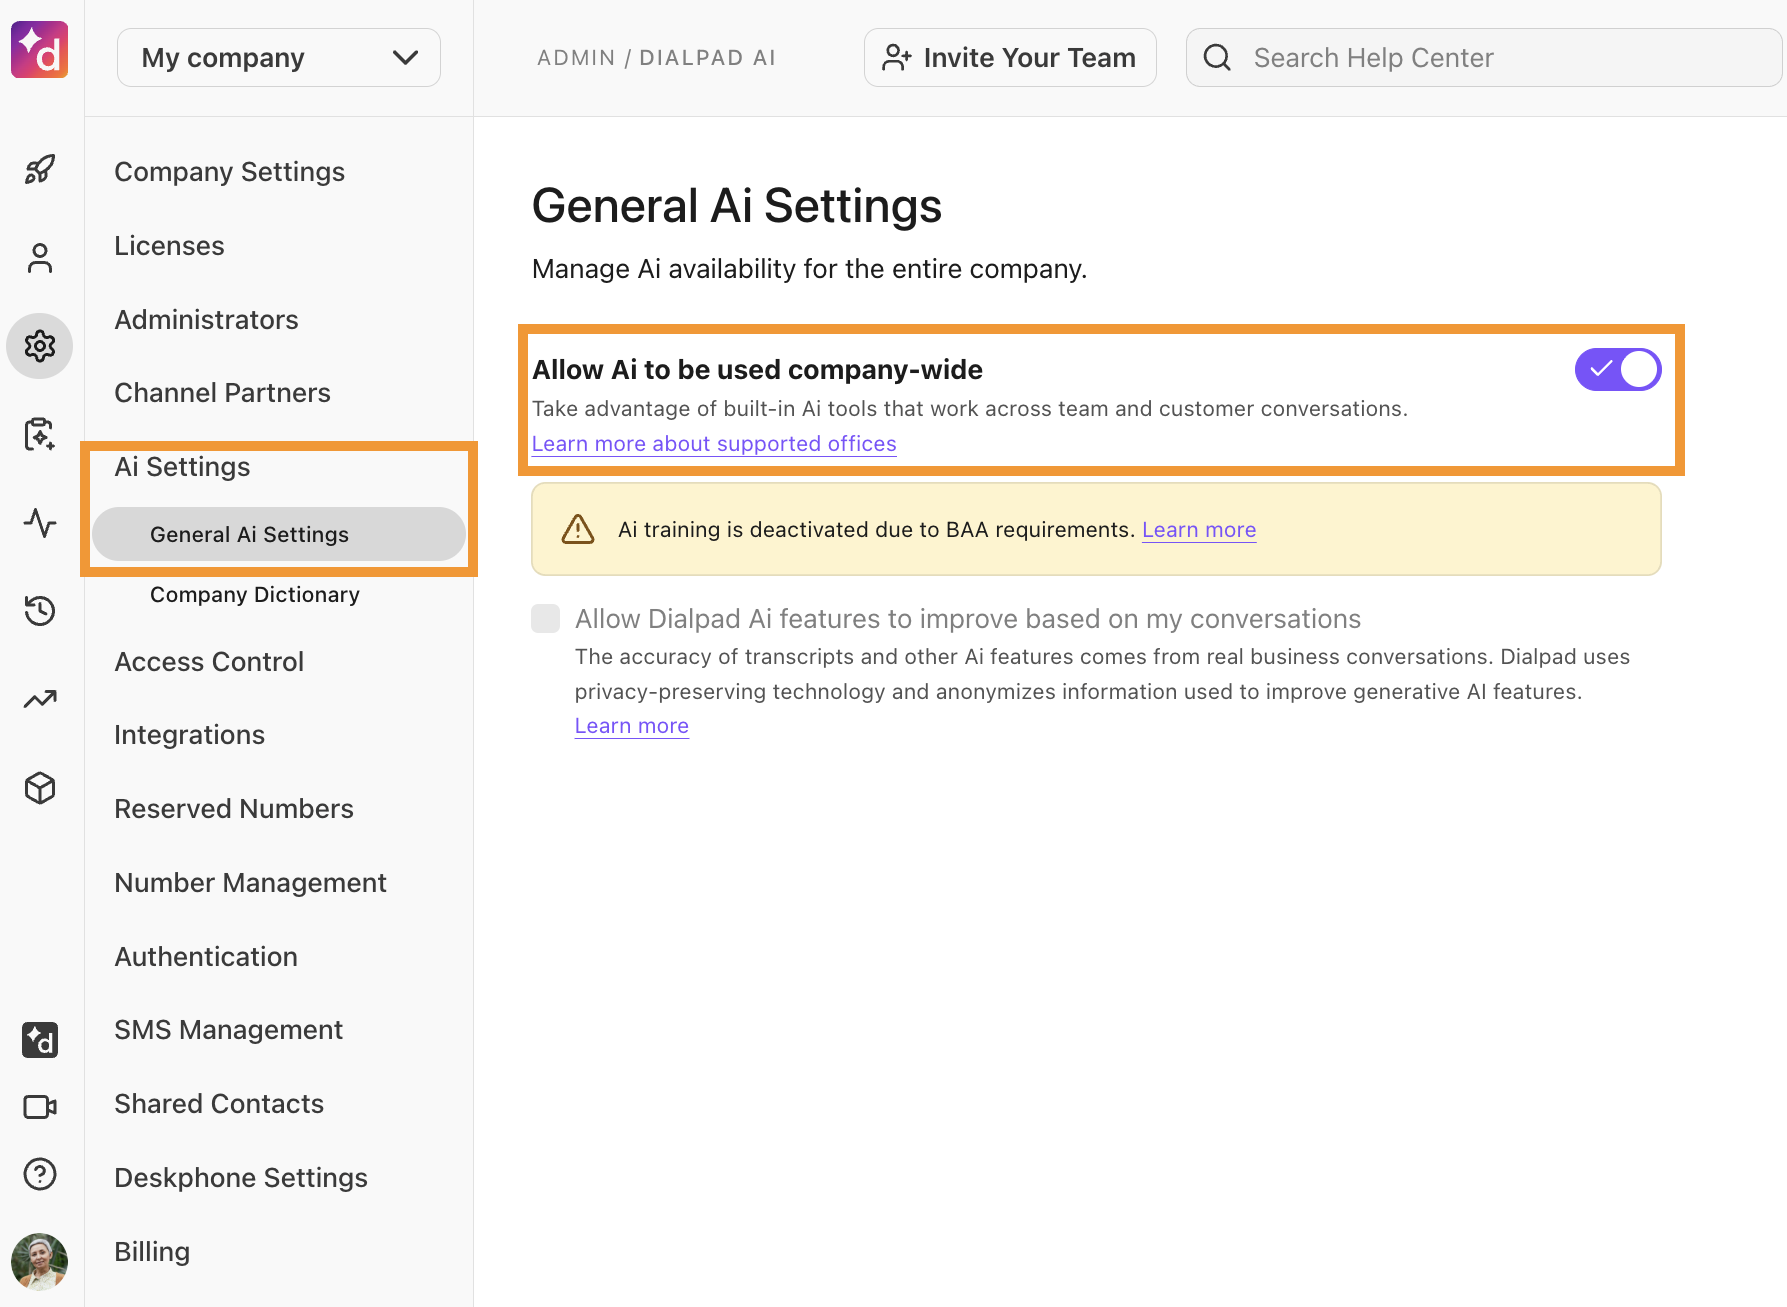Open Learn more link in BAA warning banner

[x=1199, y=530]
